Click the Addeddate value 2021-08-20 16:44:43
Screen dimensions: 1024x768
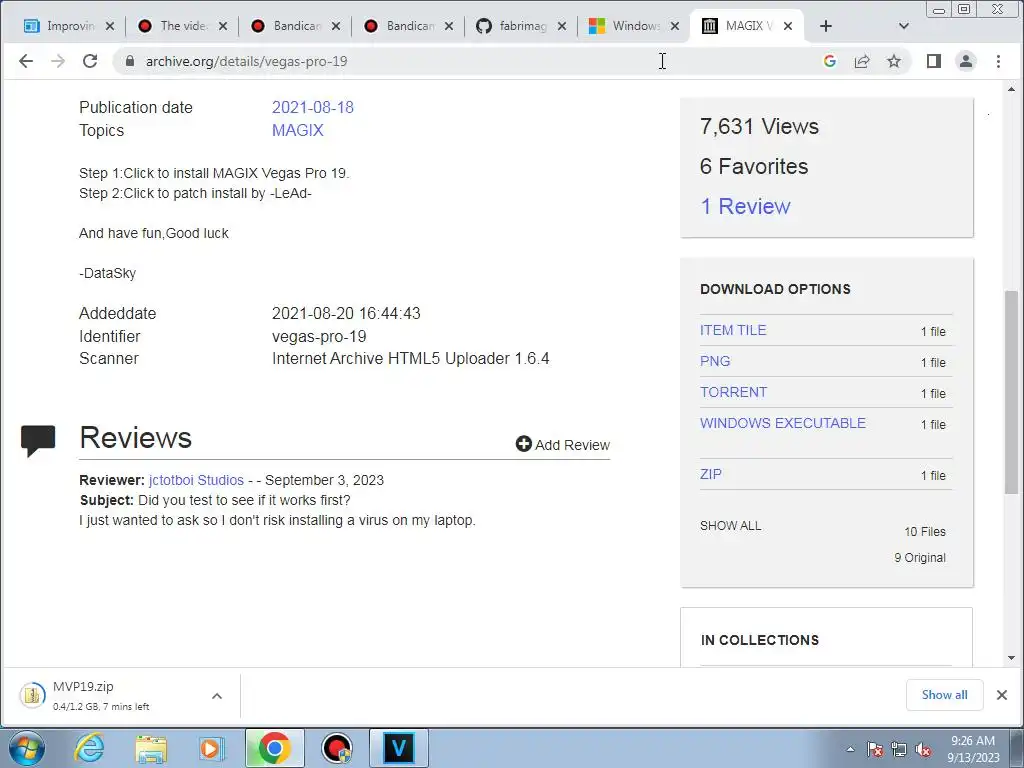346,313
